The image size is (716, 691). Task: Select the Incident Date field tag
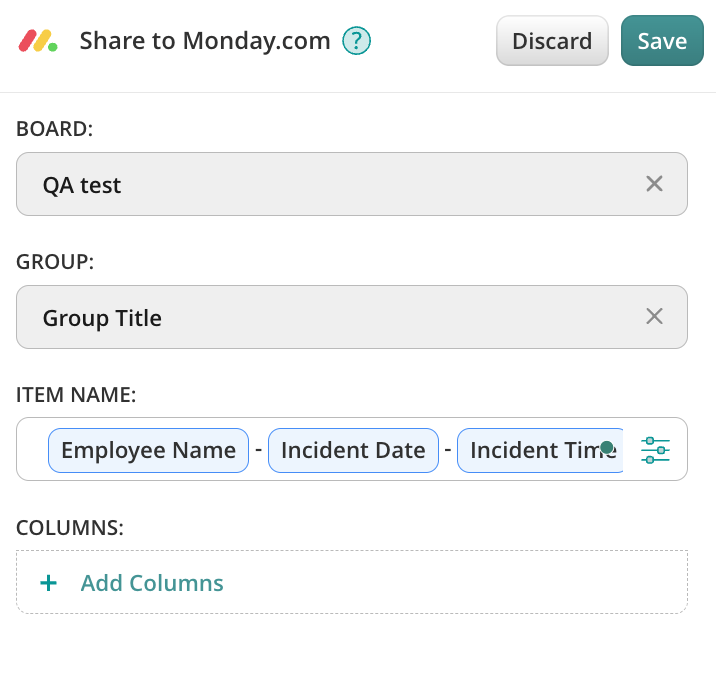[x=353, y=450]
